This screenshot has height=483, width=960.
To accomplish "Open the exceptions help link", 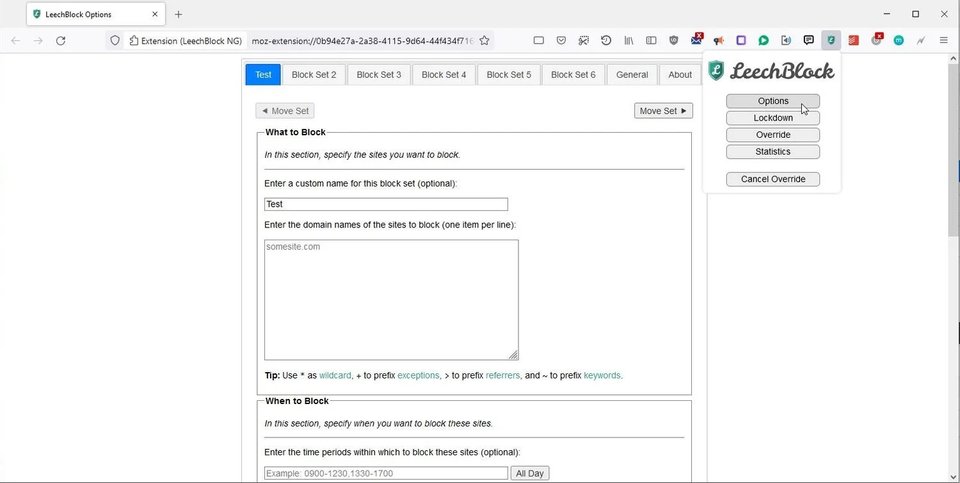I will 418,375.
